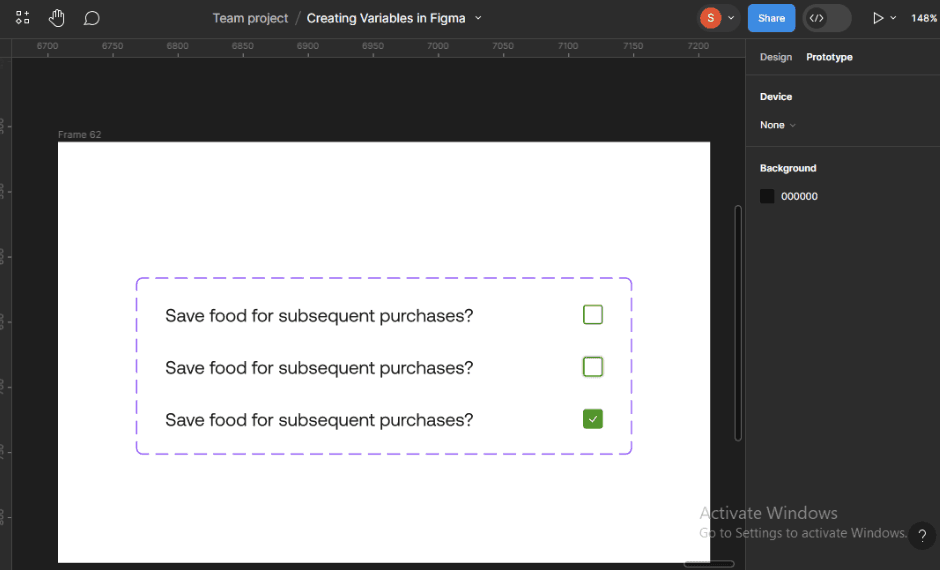Open presentation options chevron beside play
Image resolution: width=940 pixels, height=570 pixels.
[893, 18]
